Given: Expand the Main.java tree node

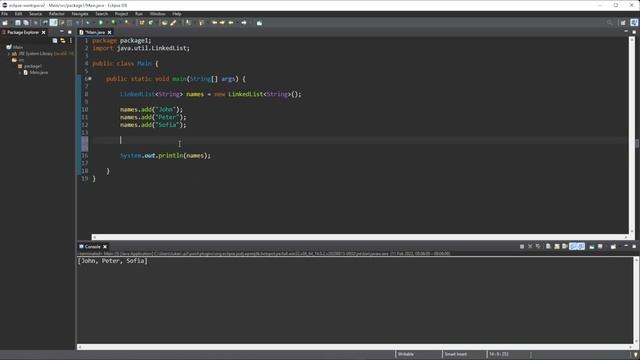Looking at the screenshot, I should pos(20,72).
